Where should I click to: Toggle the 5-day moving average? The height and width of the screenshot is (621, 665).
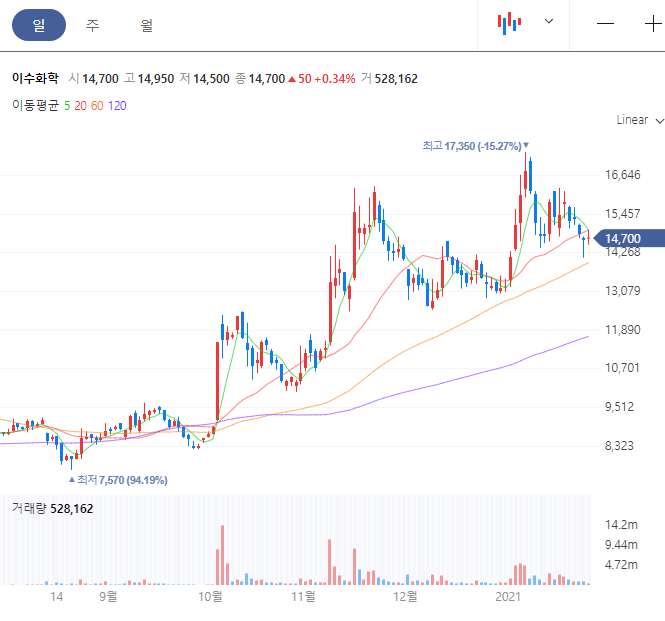point(67,106)
